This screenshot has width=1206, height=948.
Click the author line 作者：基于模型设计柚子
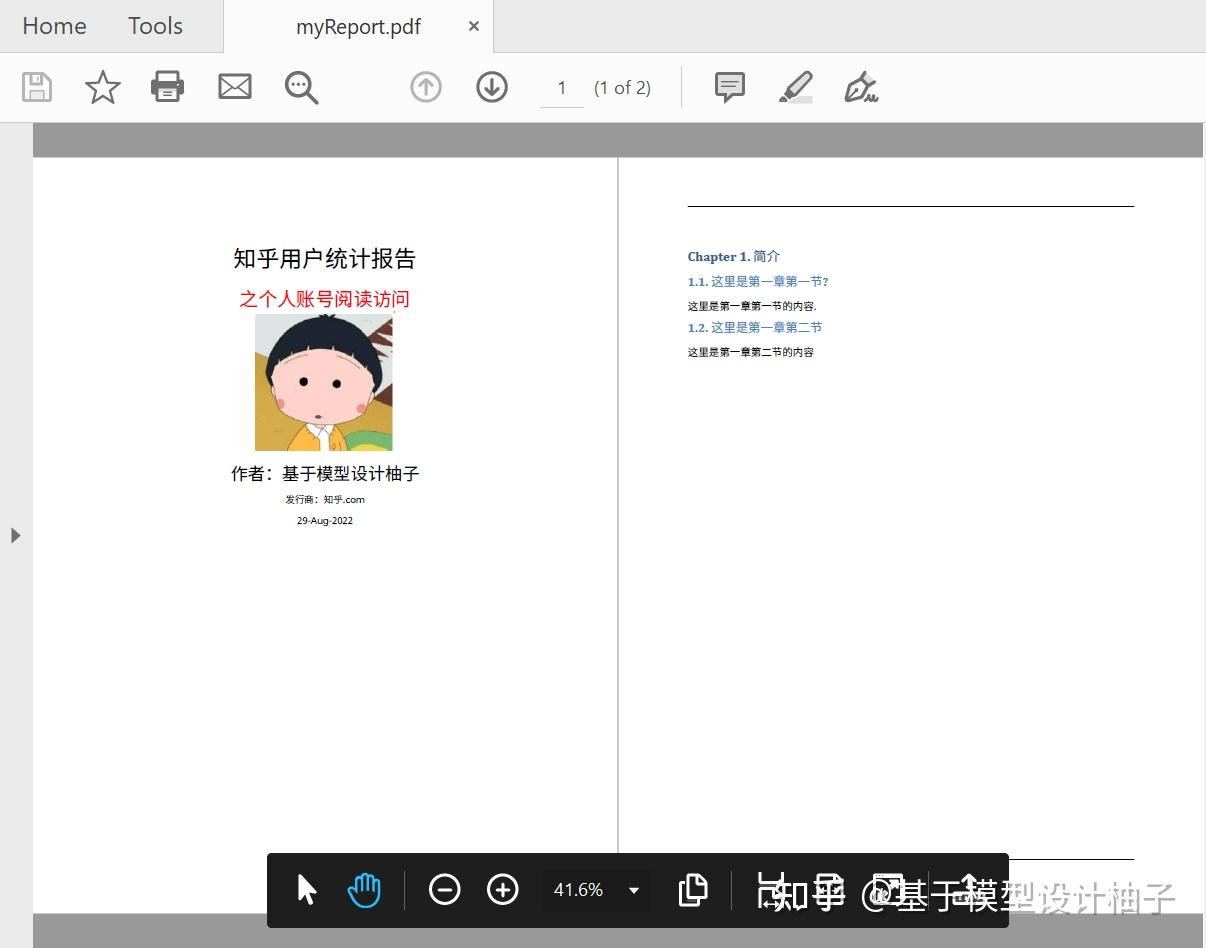click(325, 474)
